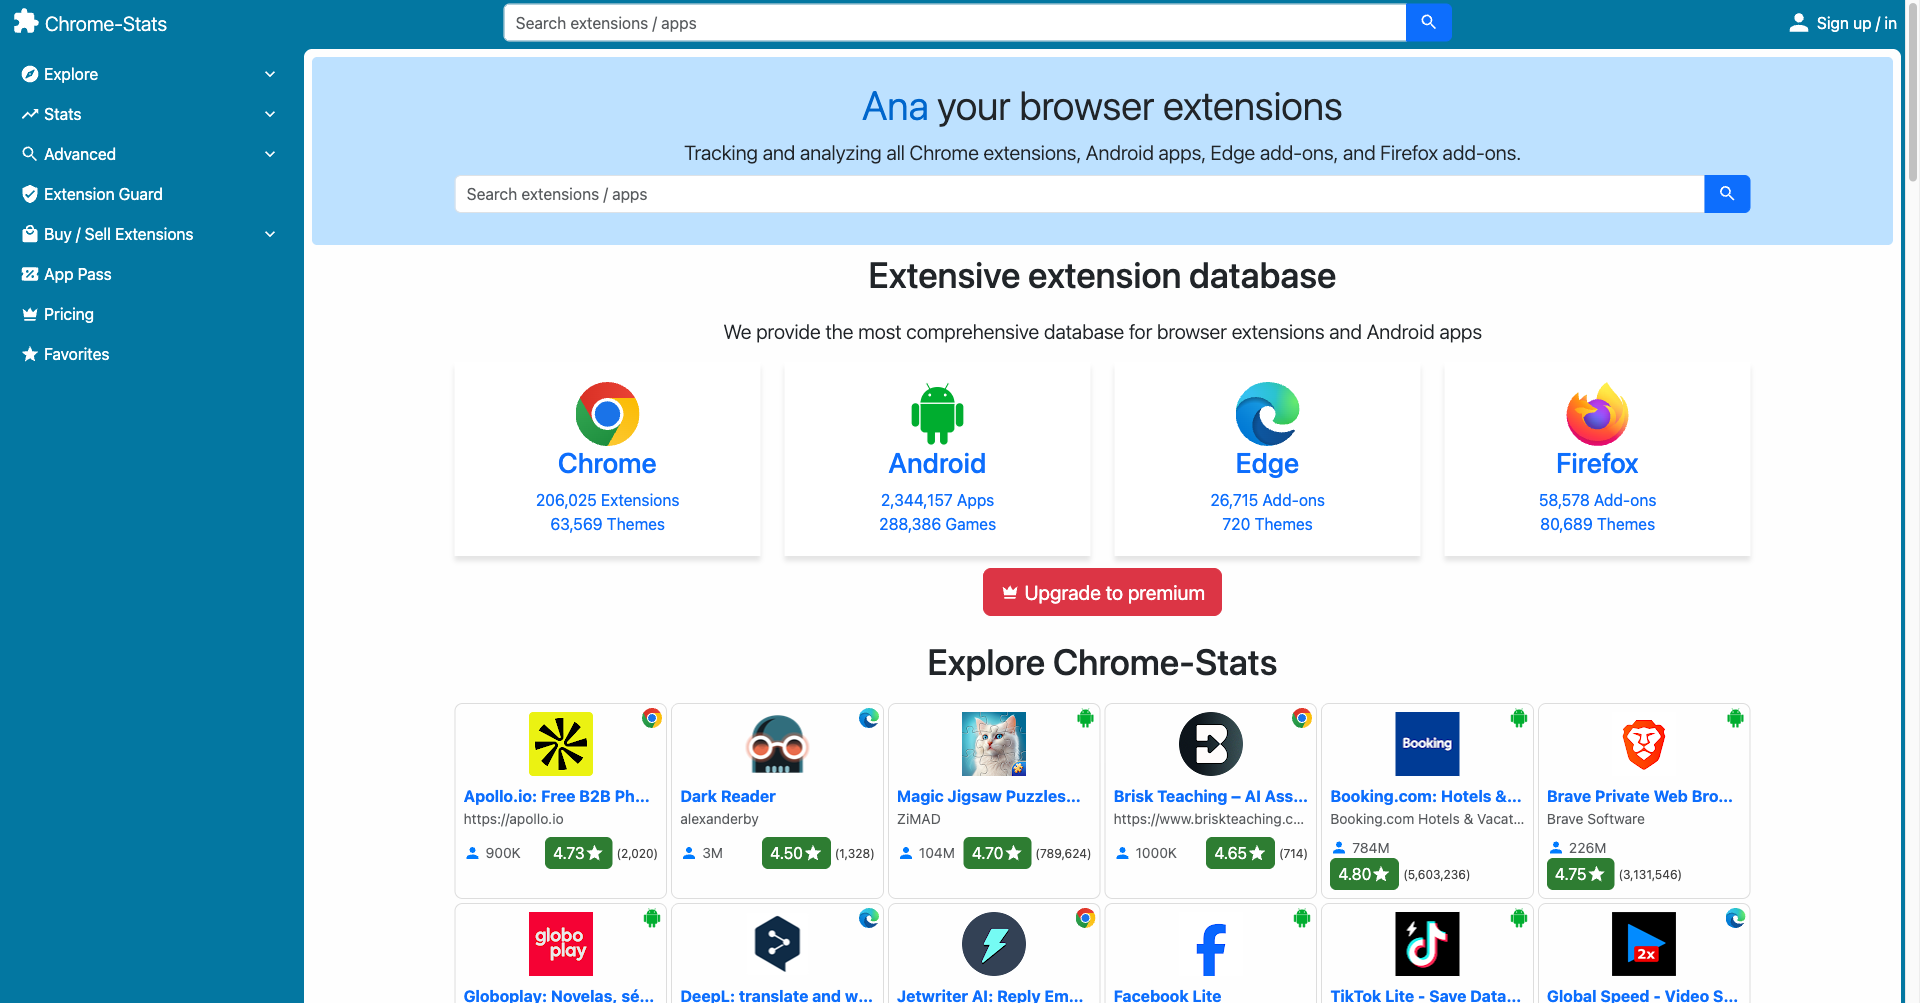Click the Chrome-Stats puzzle piece logo

coord(26,23)
